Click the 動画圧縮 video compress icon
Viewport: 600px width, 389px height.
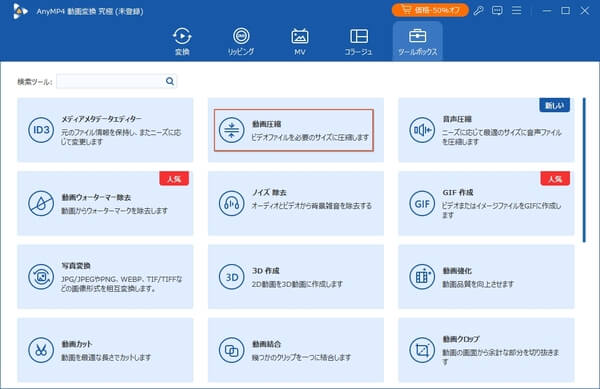[232, 130]
